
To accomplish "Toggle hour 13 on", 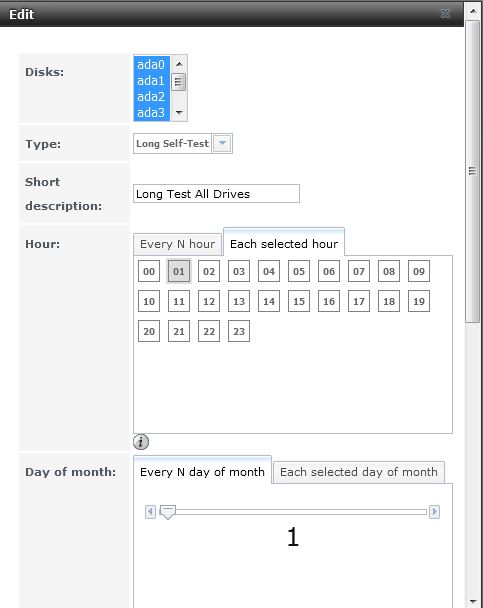I will click(239, 301).
